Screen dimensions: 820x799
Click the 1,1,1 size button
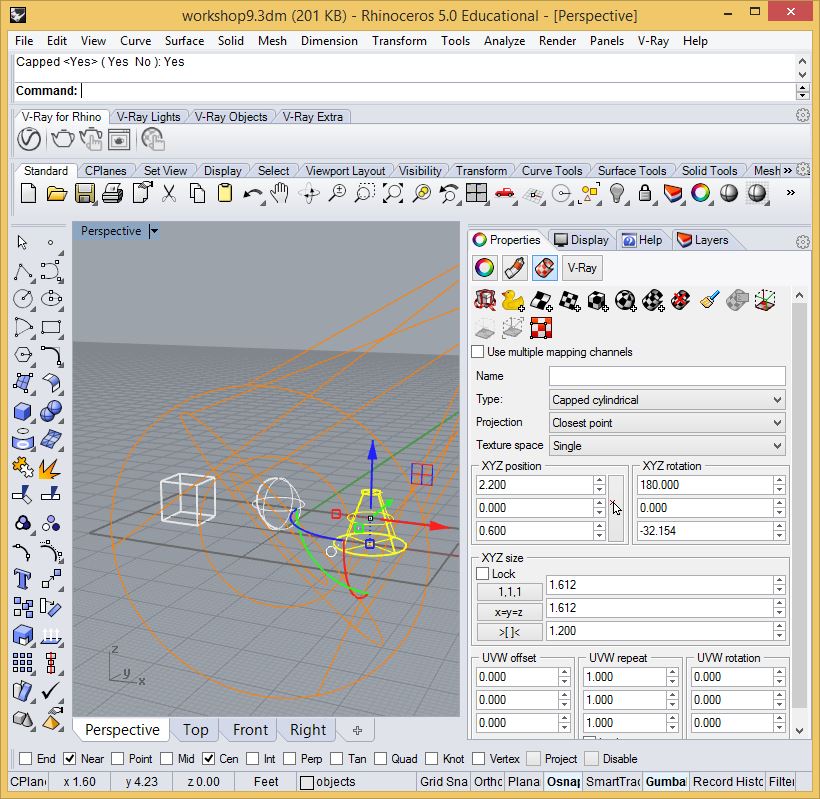(x=509, y=591)
